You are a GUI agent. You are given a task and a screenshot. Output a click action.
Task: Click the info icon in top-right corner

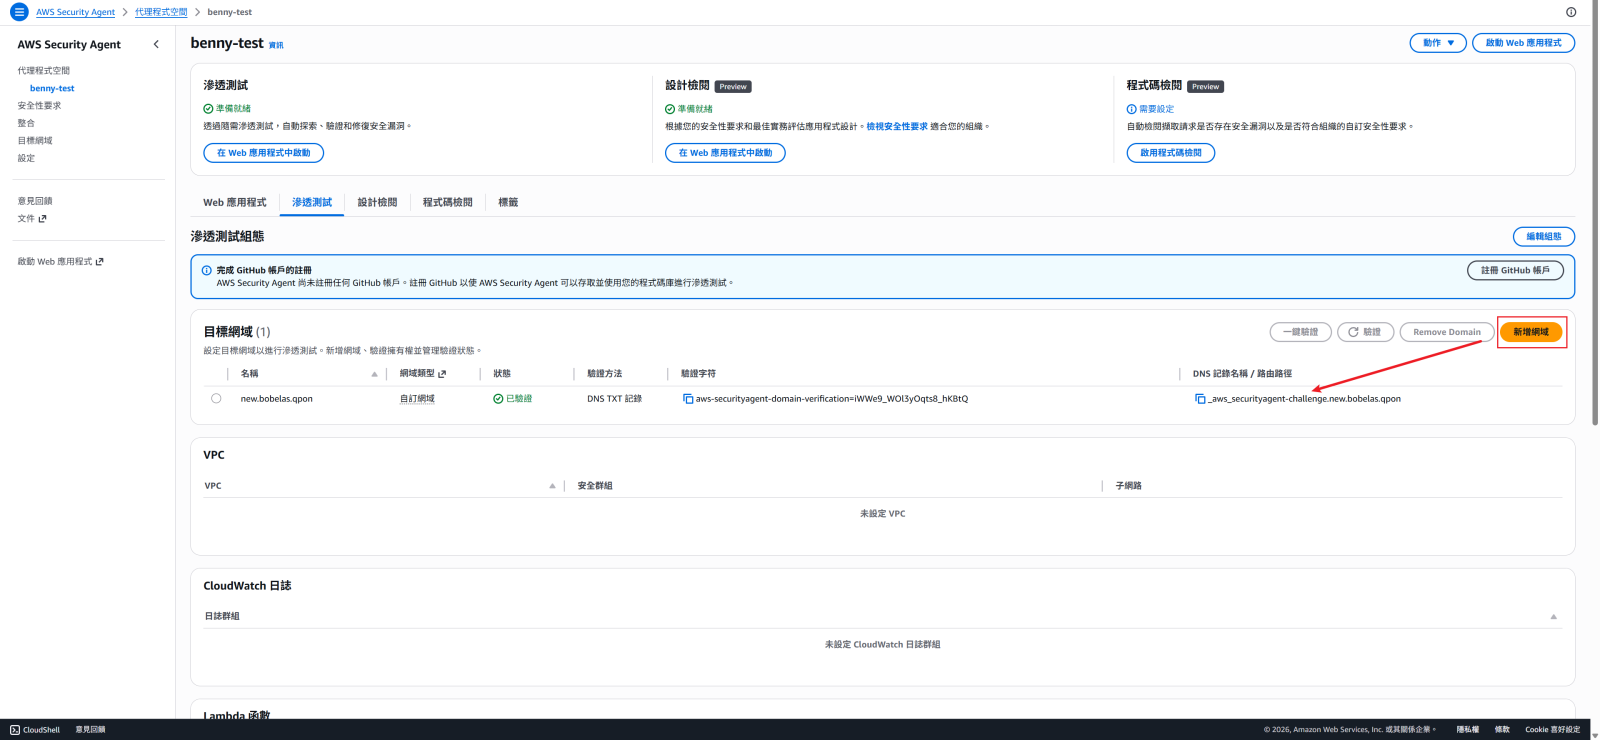pyautogui.click(x=1571, y=12)
